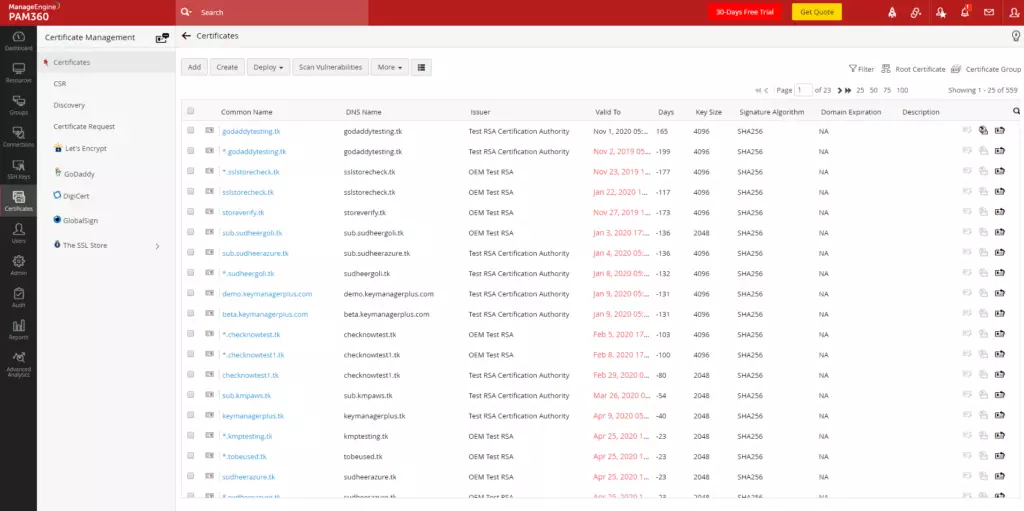
Task: Open the search scope dropdown in header
Action: (x=187, y=12)
